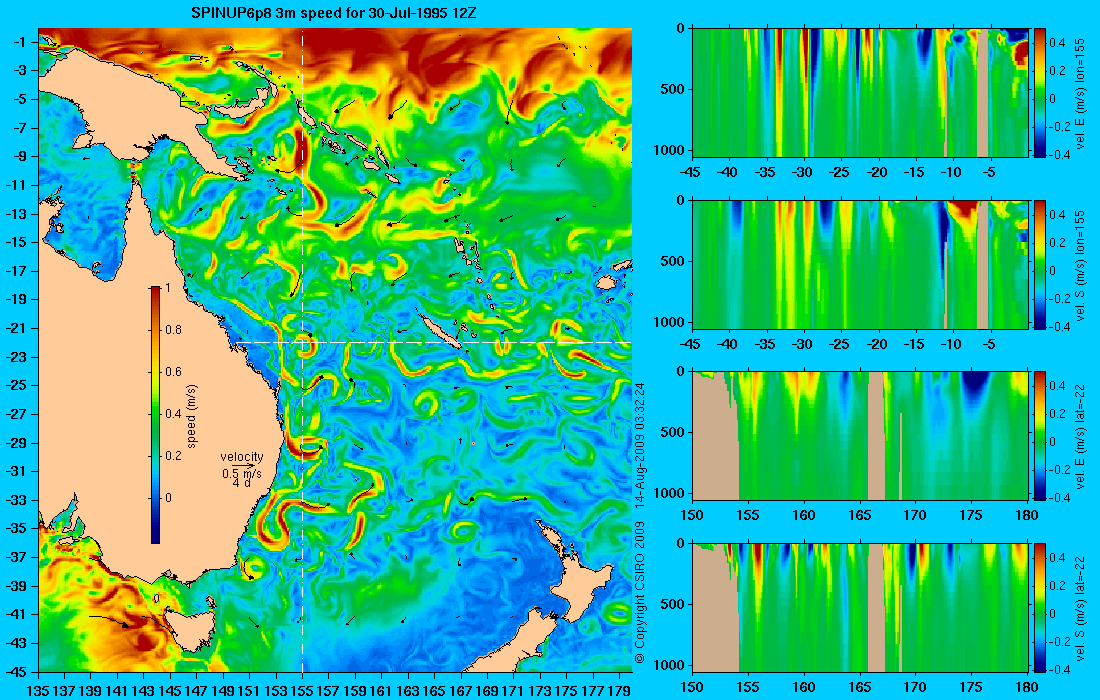Open the vel. S lon=155 section plot
This screenshot has height=700, width=1100.
(859, 264)
